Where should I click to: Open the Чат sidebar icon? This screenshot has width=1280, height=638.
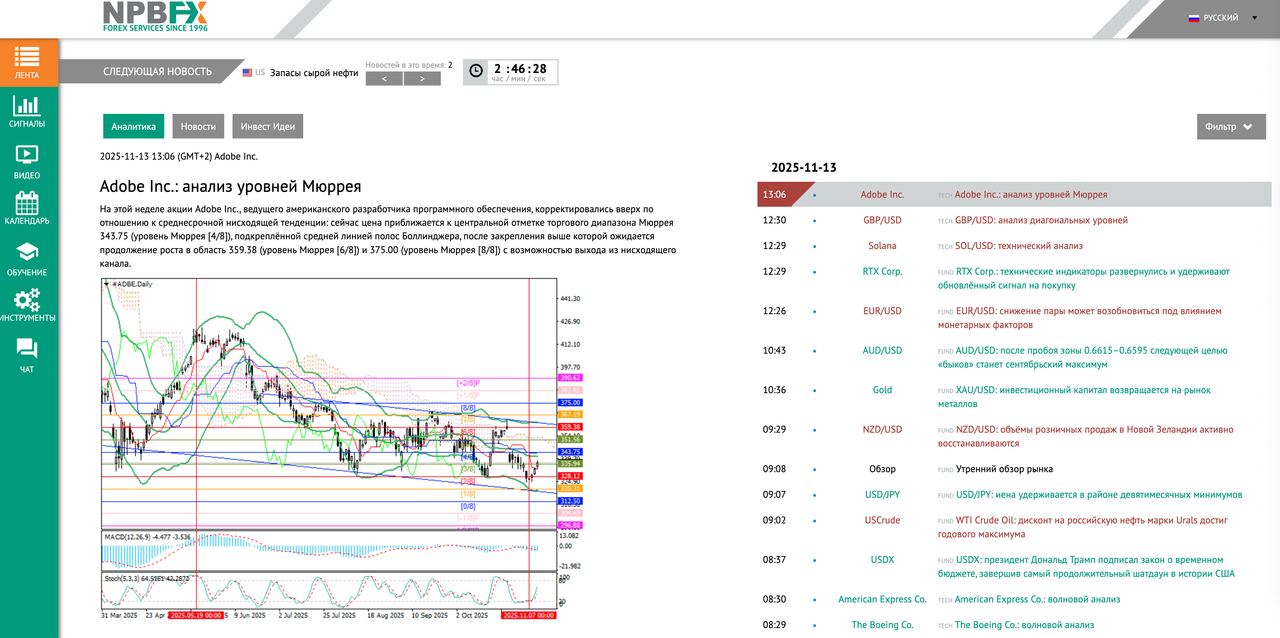pos(27,355)
